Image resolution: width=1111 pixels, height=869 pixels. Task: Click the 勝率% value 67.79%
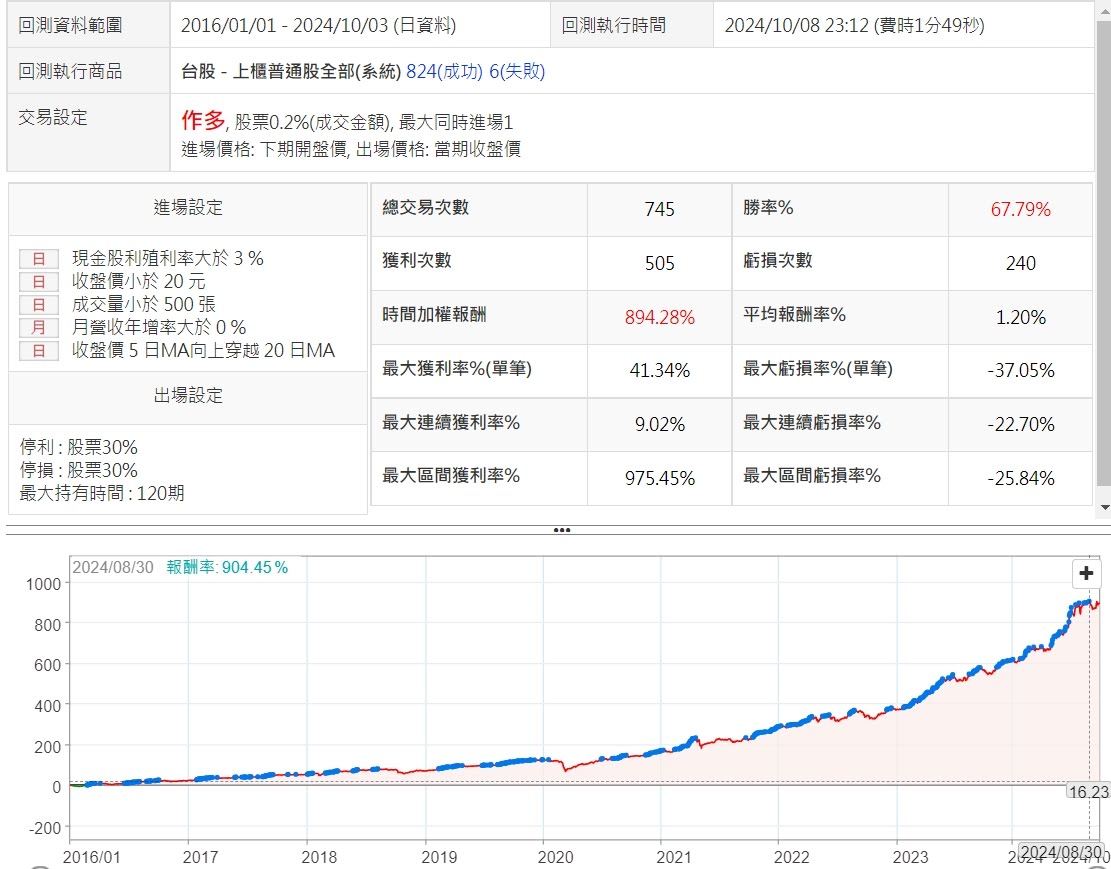coord(1020,210)
